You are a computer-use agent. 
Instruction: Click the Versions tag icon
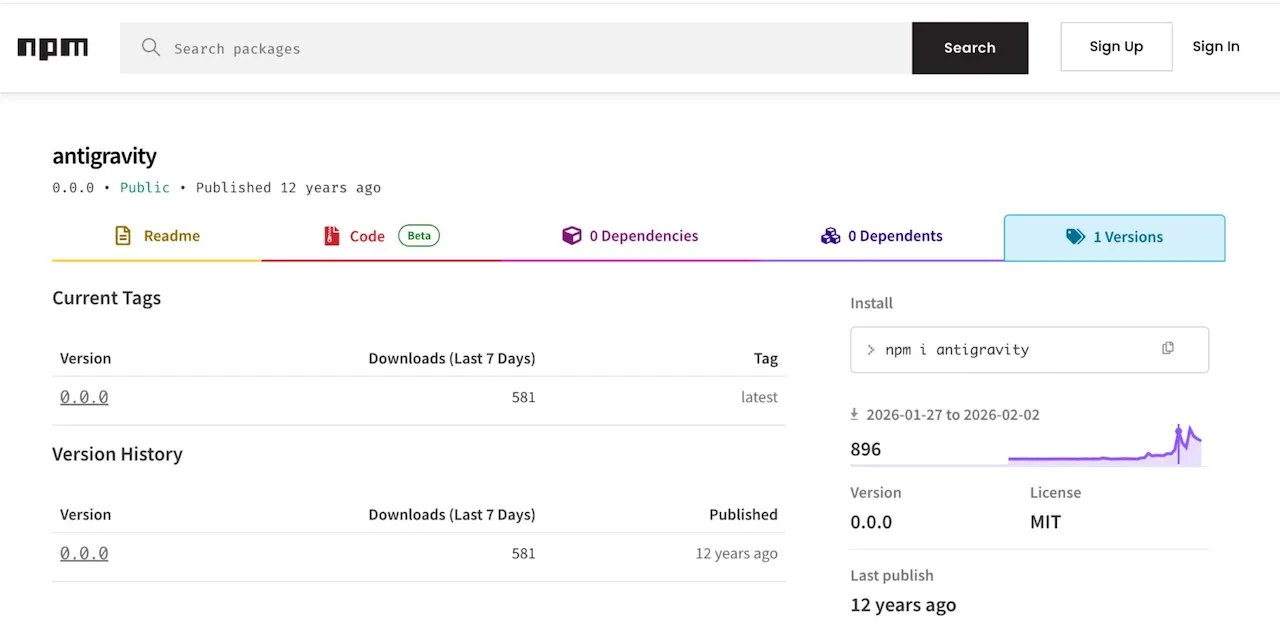click(1075, 237)
